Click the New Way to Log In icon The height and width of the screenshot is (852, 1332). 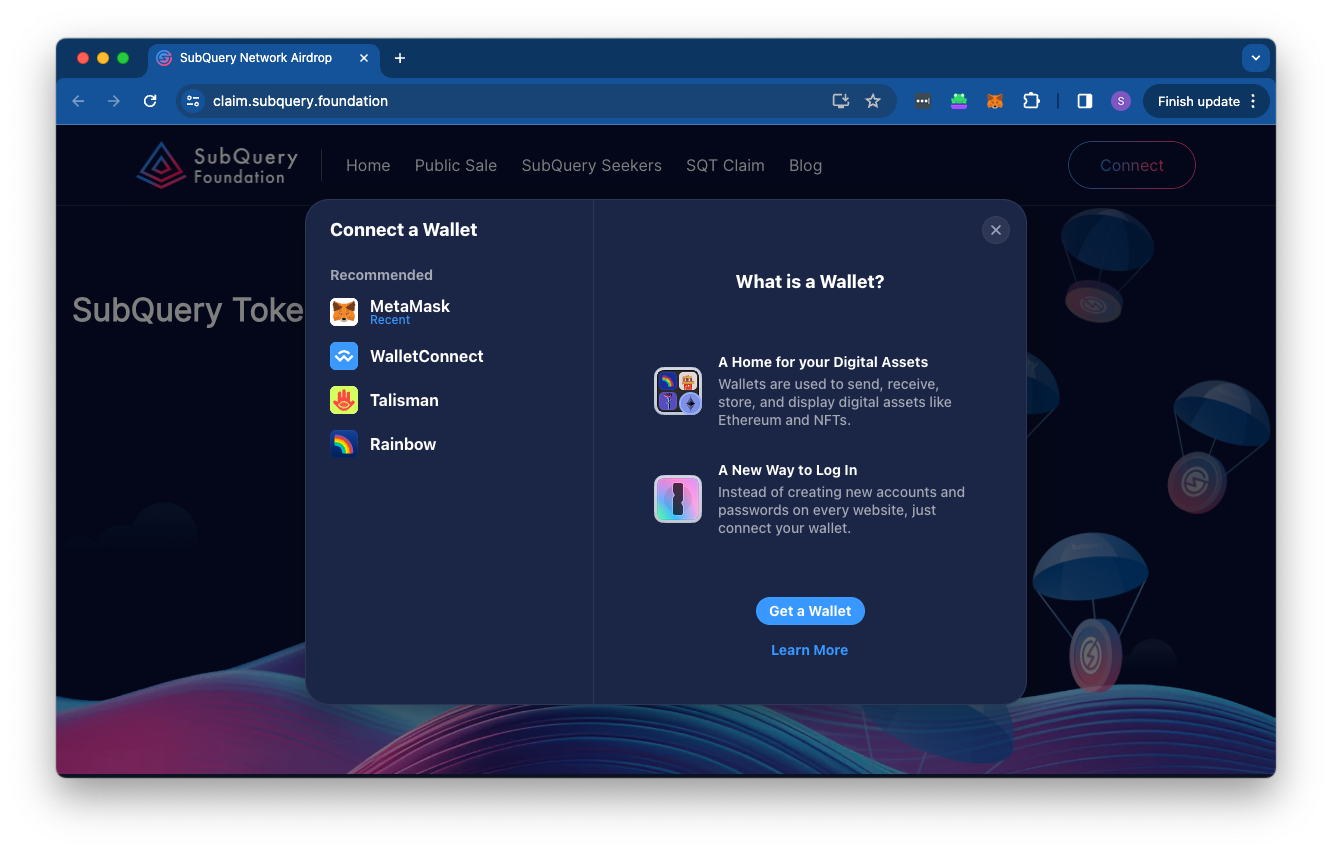(678, 499)
